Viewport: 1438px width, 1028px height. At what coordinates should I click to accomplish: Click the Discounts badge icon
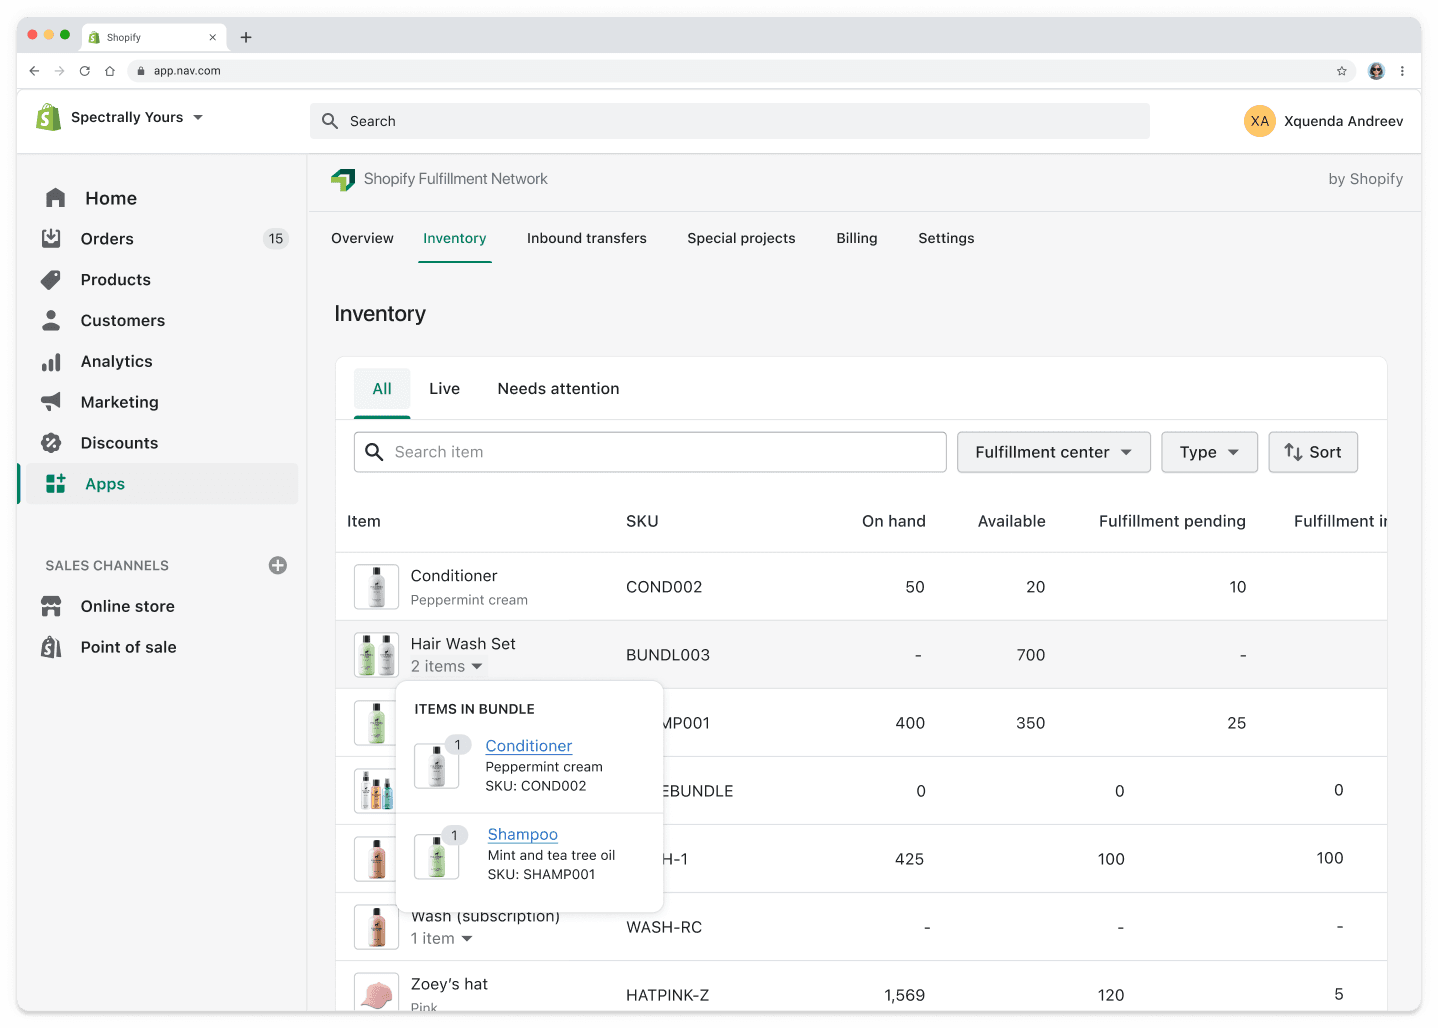(x=51, y=443)
